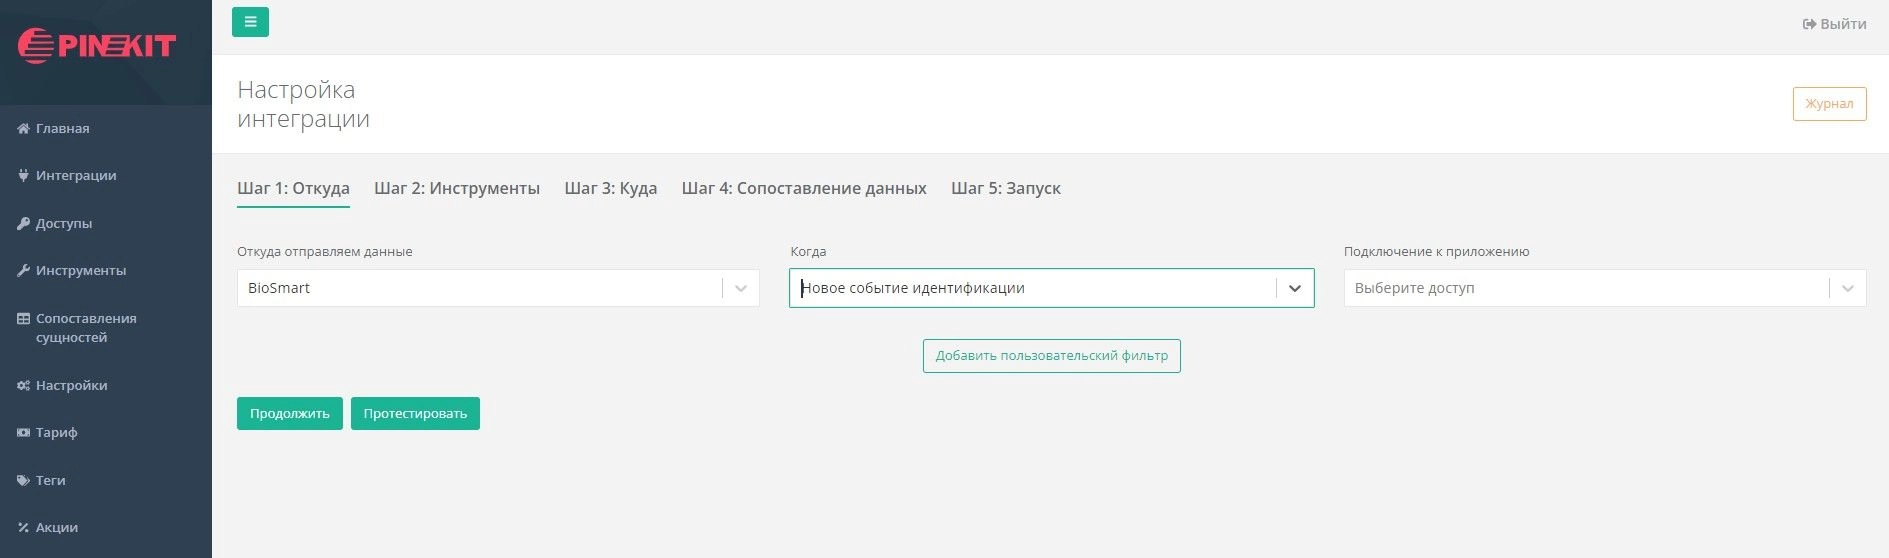Click the tags icon beside Теги
This screenshot has height=558, width=1889.
23,481
